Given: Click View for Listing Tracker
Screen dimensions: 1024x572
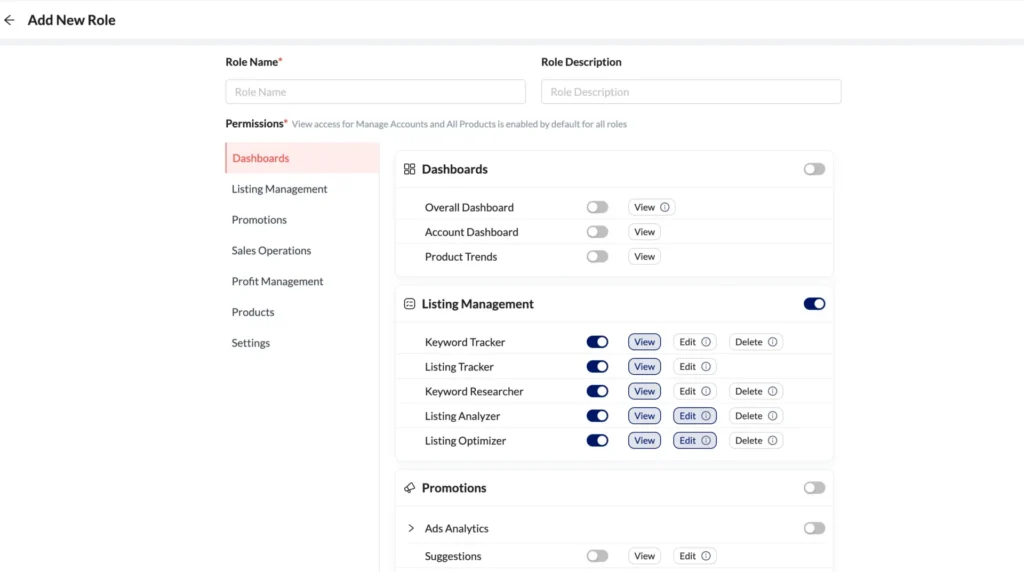Looking at the screenshot, I should pos(644,366).
